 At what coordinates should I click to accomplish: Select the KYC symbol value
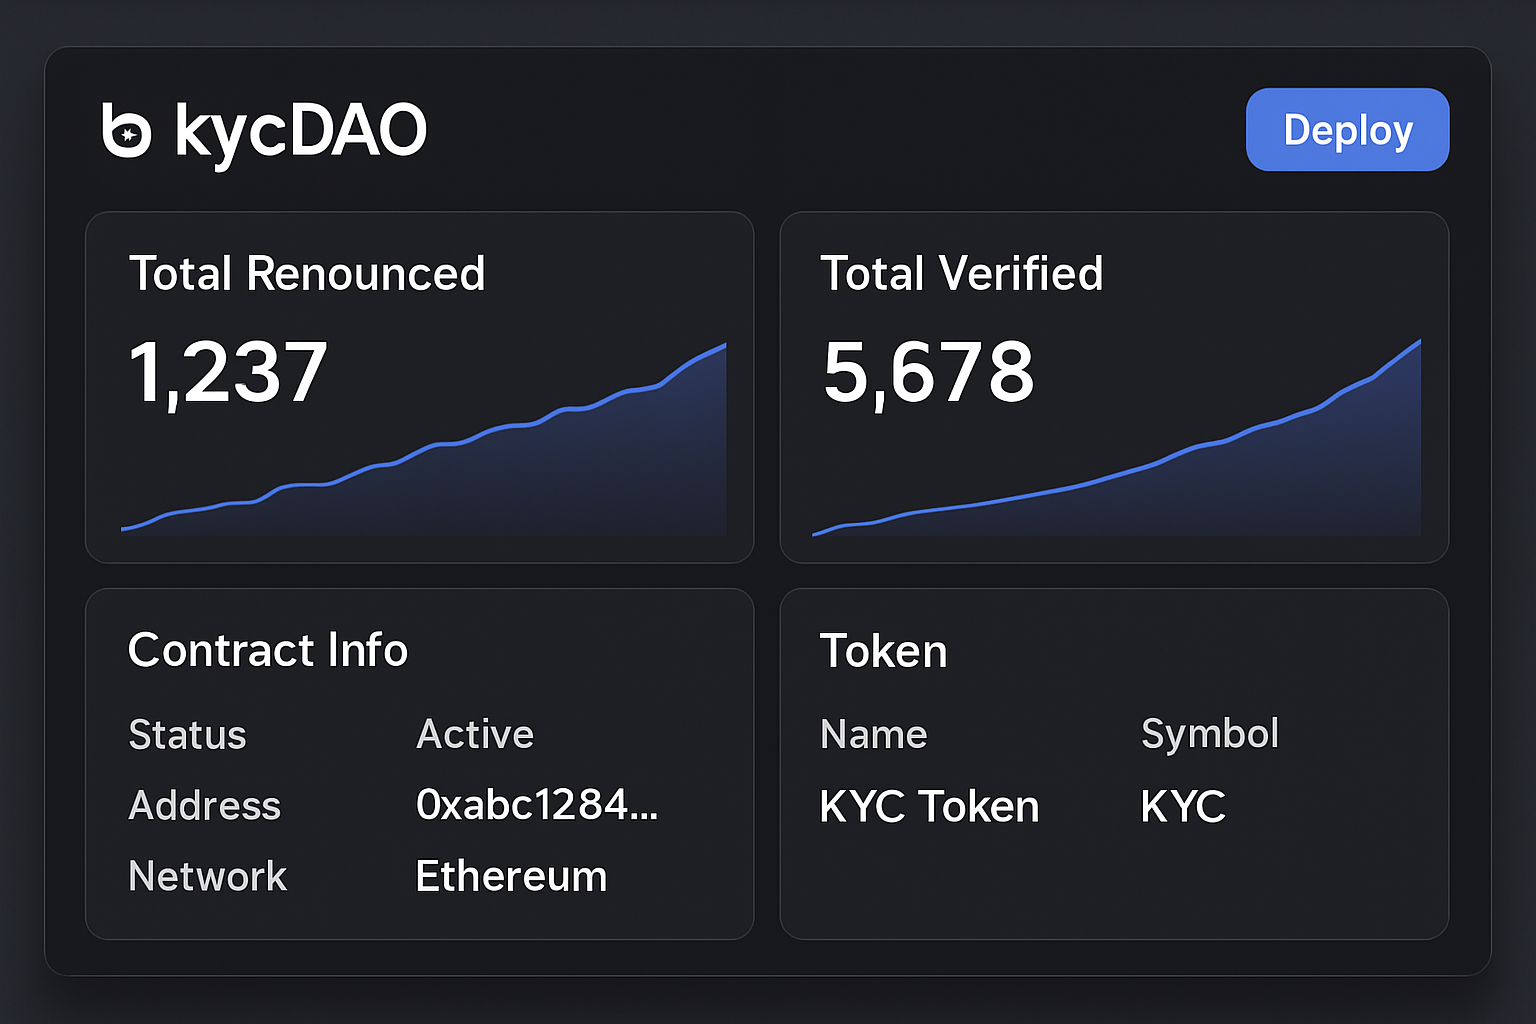click(x=1183, y=807)
